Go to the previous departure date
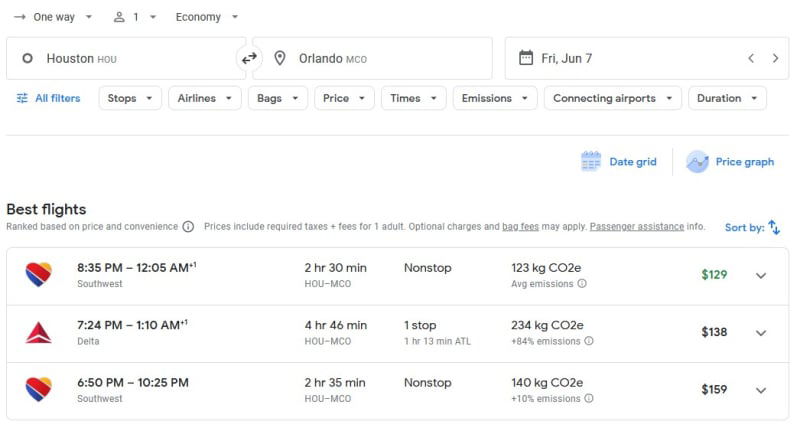The width and height of the screenshot is (800, 441). point(751,58)
